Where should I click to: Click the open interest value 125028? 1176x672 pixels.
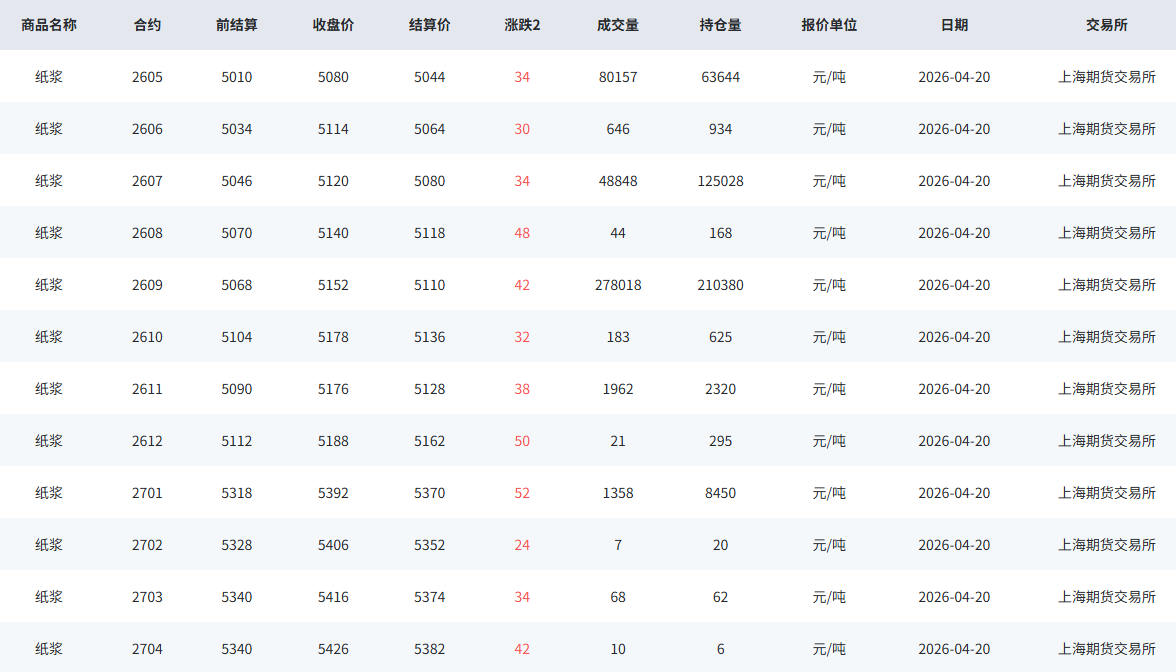click(x=720, y=181)
